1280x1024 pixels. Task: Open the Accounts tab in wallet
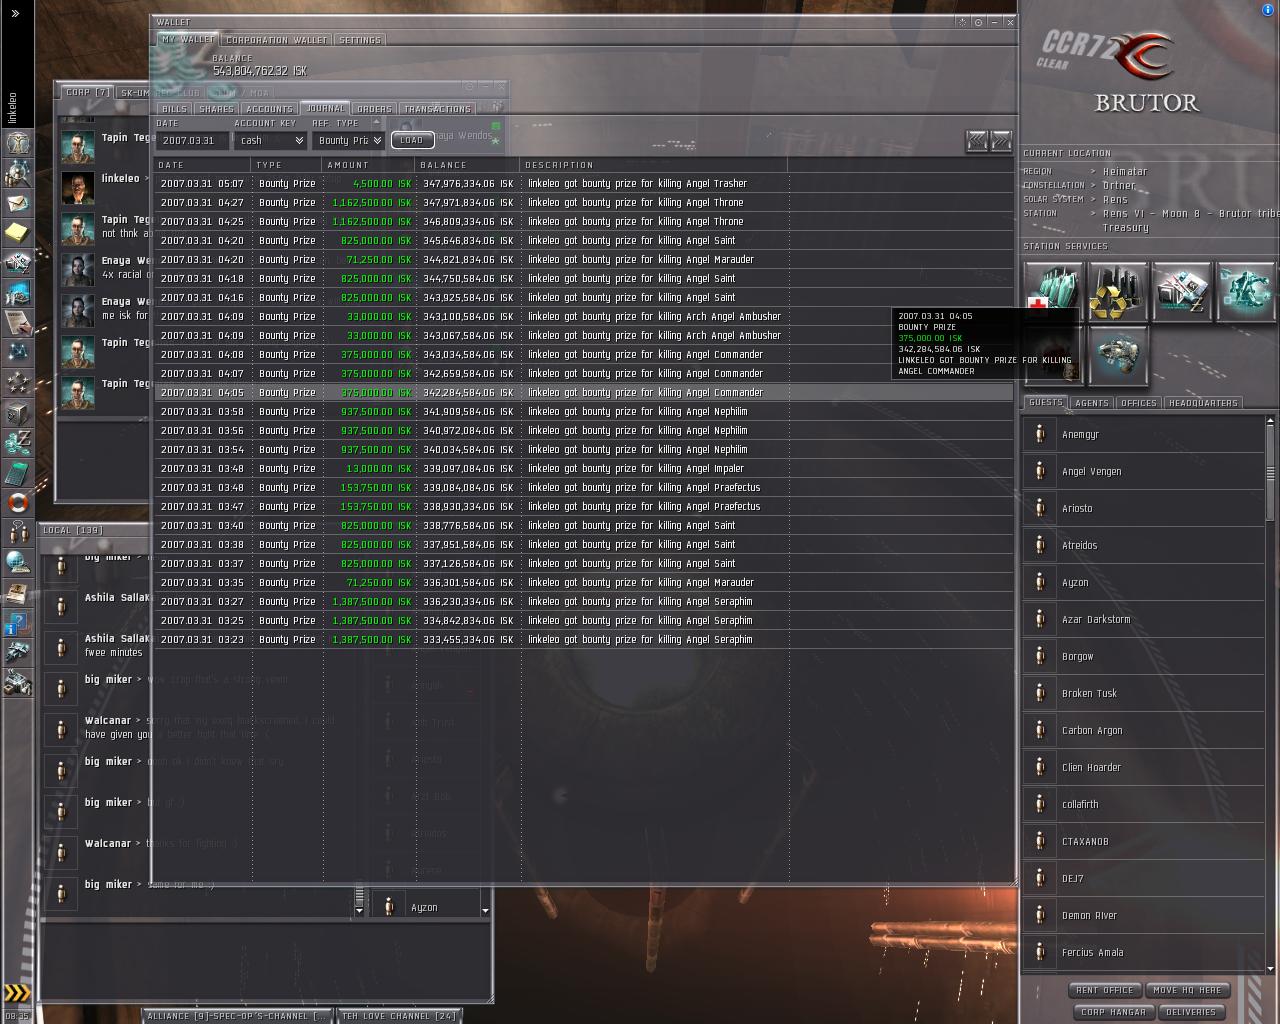[270, 109]
